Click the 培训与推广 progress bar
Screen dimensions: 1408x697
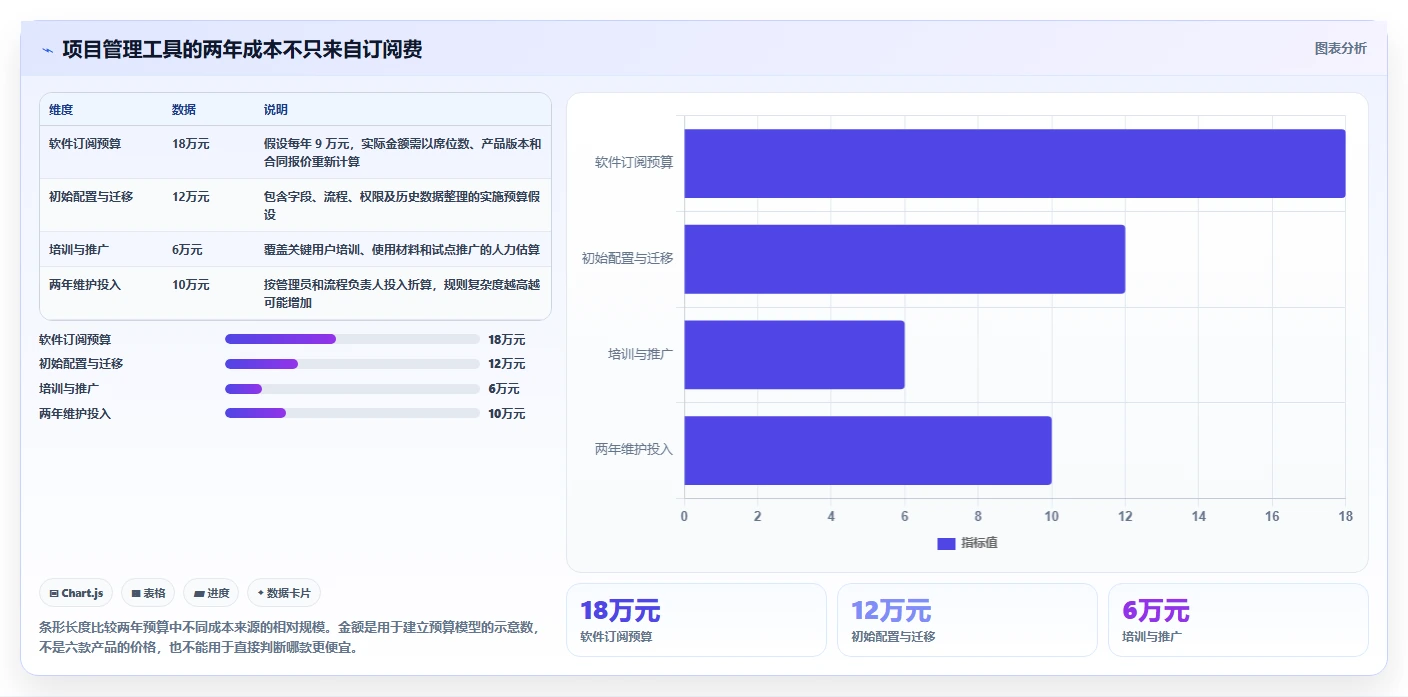coord(352,389)
